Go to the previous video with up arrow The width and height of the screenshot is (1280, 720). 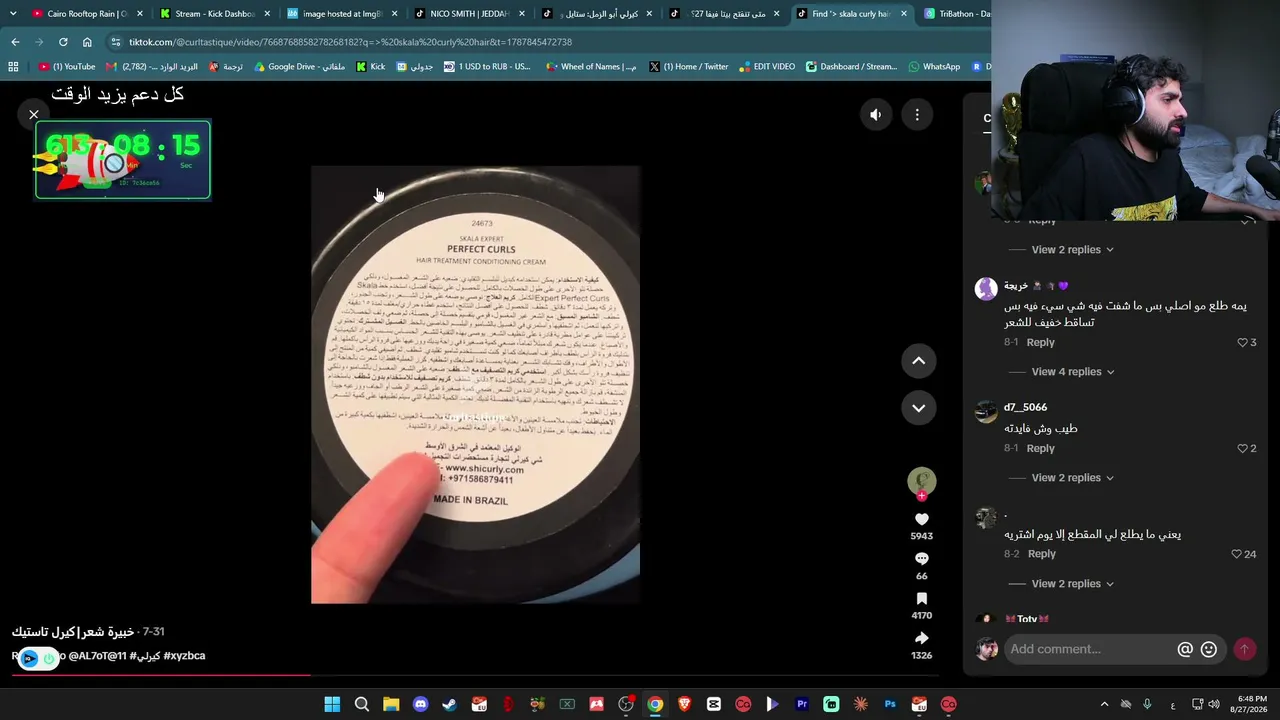918,361
